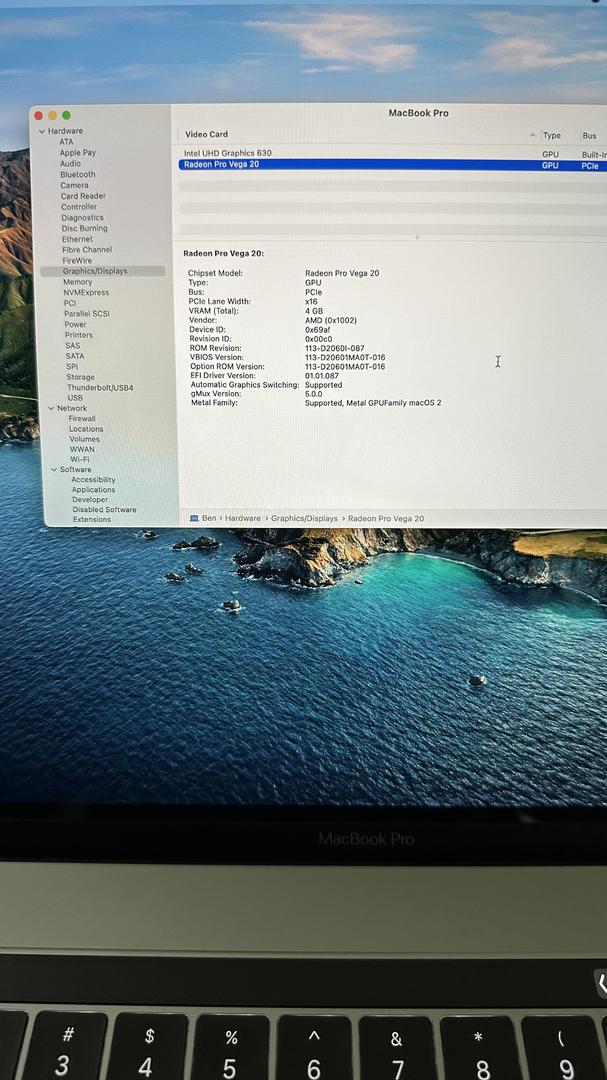Image resolution: width=607 pixels, height=1080 pixels.
Task: Select Bluetooth in the sidebar
Action: click(78, 175)
